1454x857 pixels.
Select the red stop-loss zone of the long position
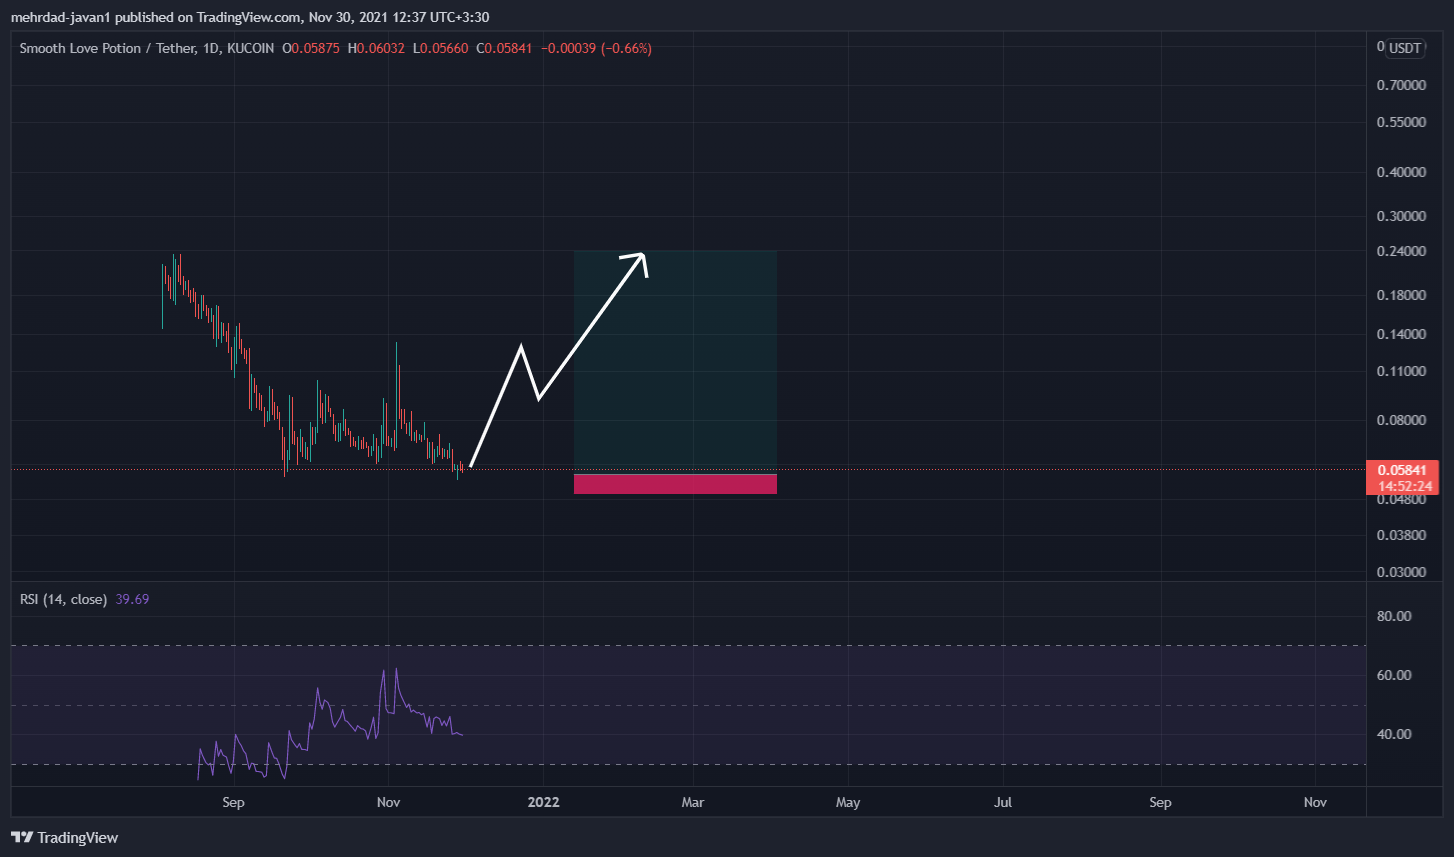(x=675, y=484)
